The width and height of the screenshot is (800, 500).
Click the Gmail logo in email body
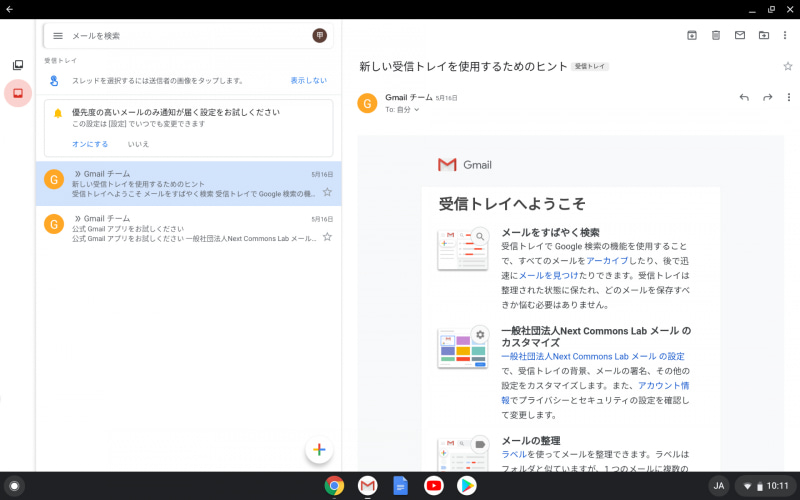pyautogui.click(x=465, y=165)
